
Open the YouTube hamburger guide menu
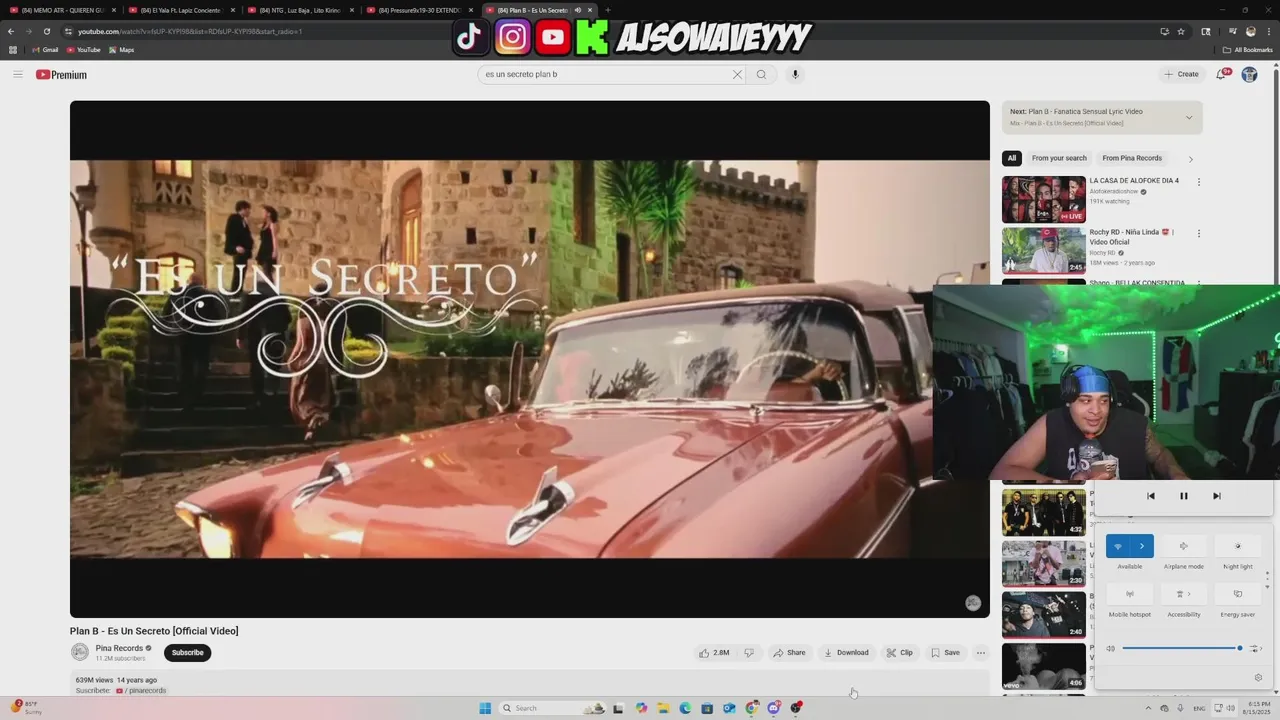click(17, 74)
